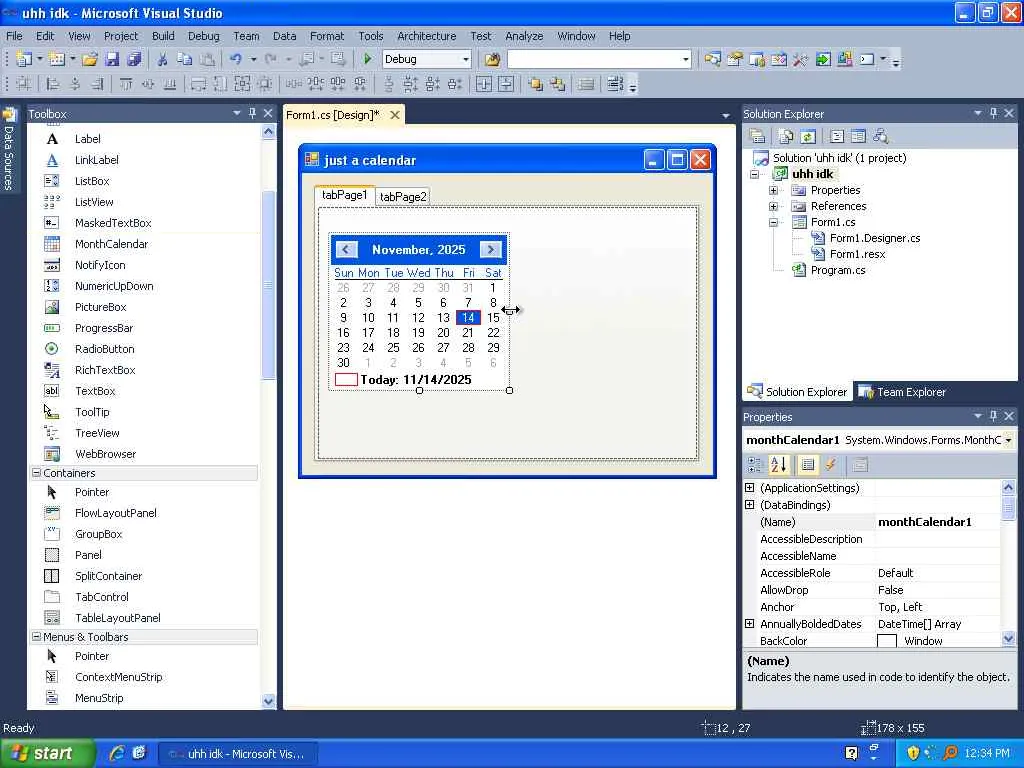
Task: Start debugging with the green play icon
Action: 367,59
